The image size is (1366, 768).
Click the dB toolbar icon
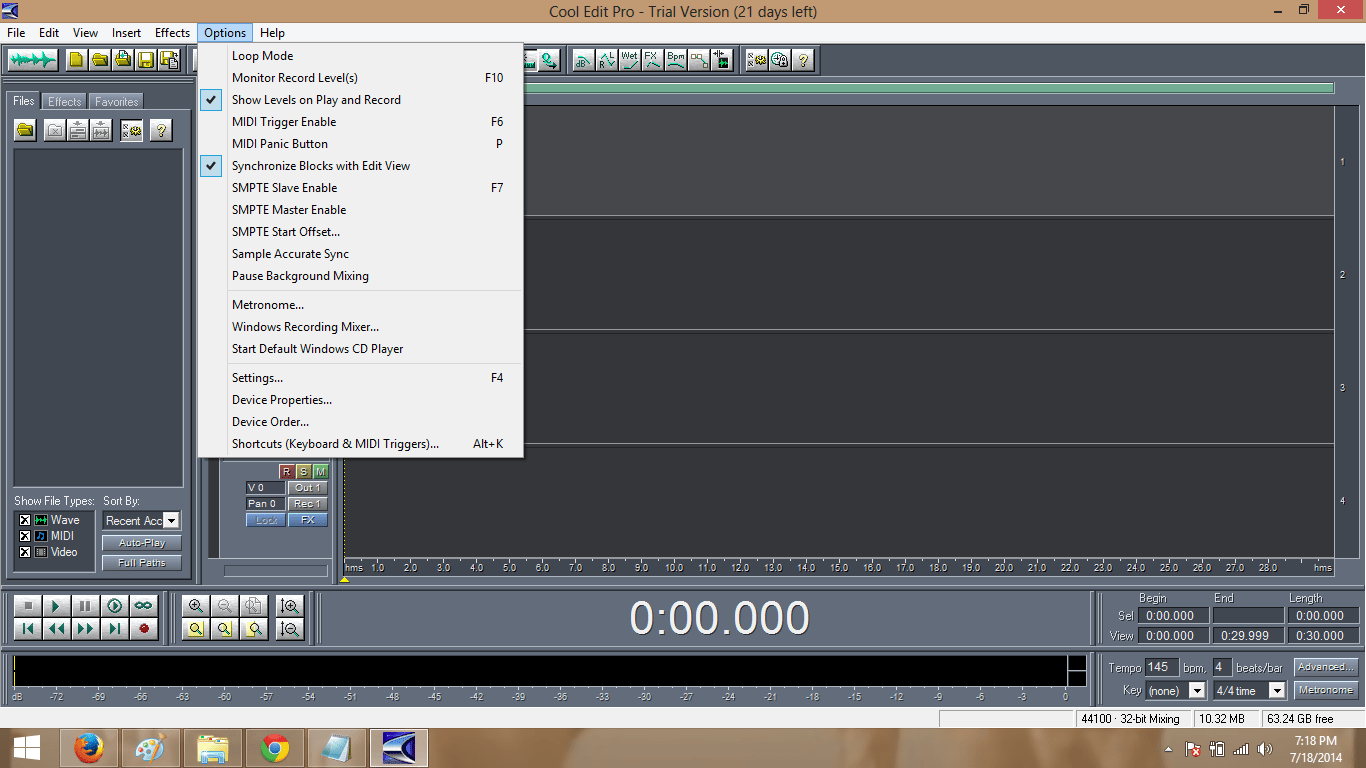(x=582, y=60)
